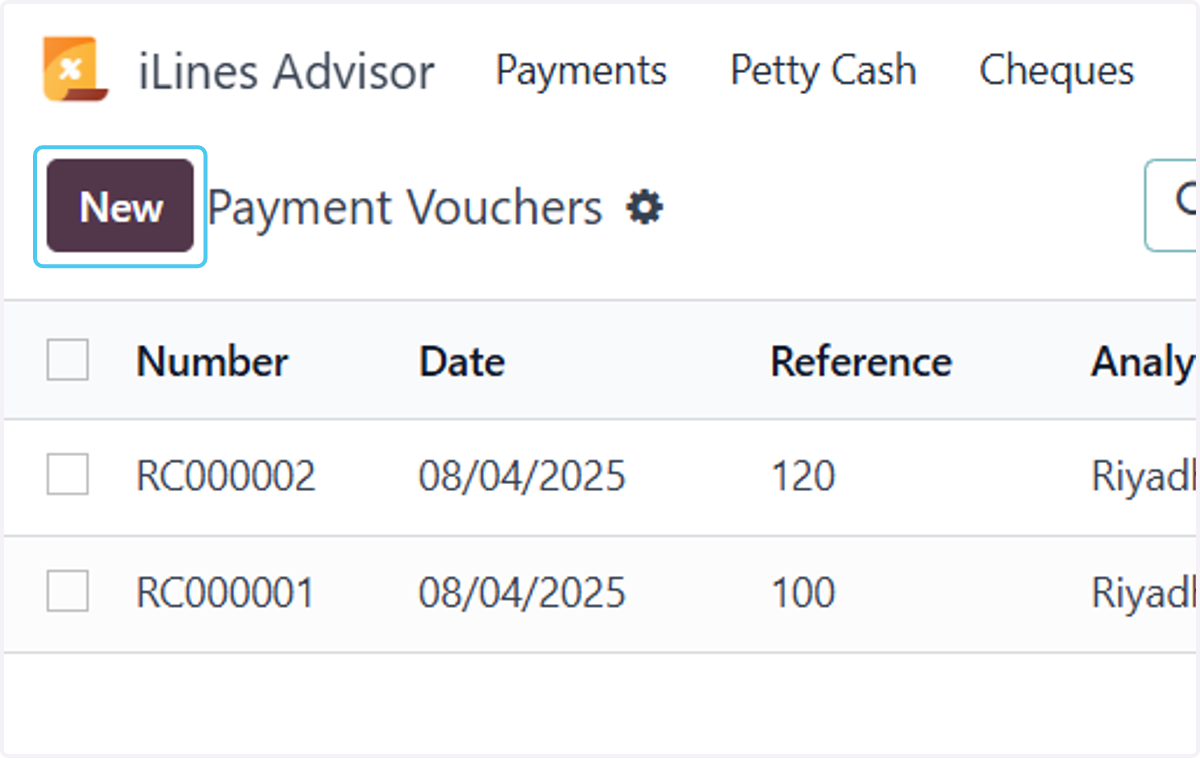The image size is (1200, 758).
Task: Click the New button to create voucher
Action: click(120, 206)
